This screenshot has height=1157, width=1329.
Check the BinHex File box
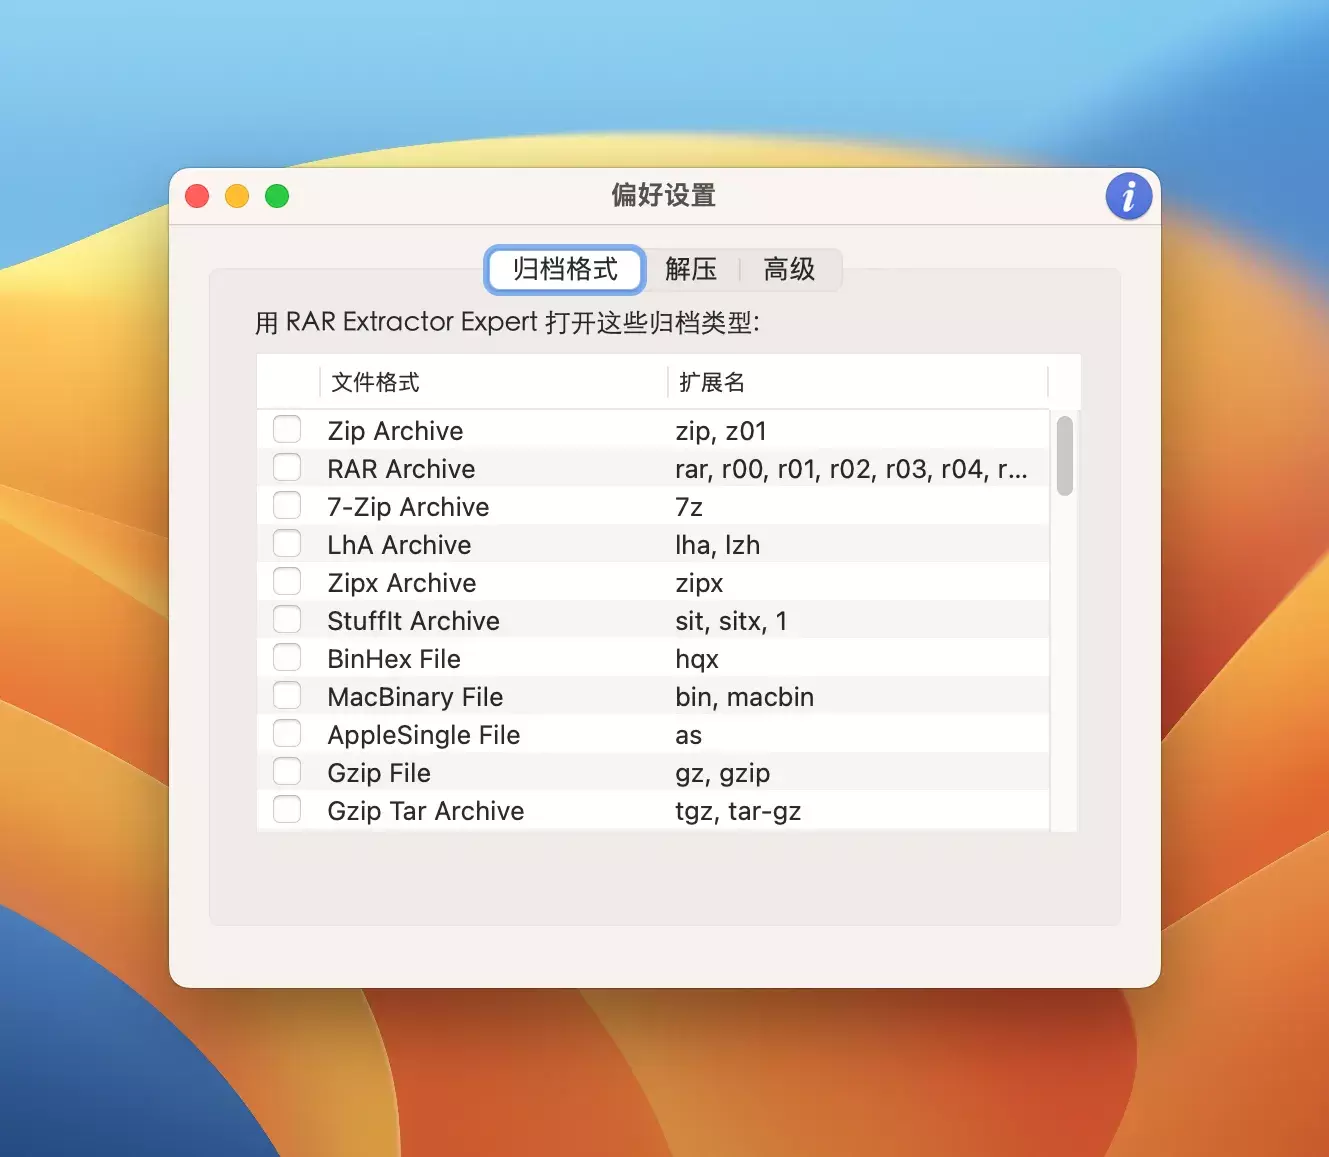287,658
